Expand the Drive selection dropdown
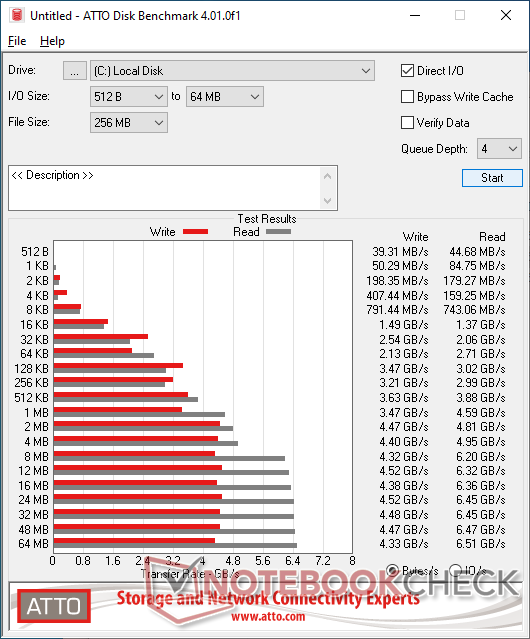Viewport: 530px width, 639px height. point(232,71)
